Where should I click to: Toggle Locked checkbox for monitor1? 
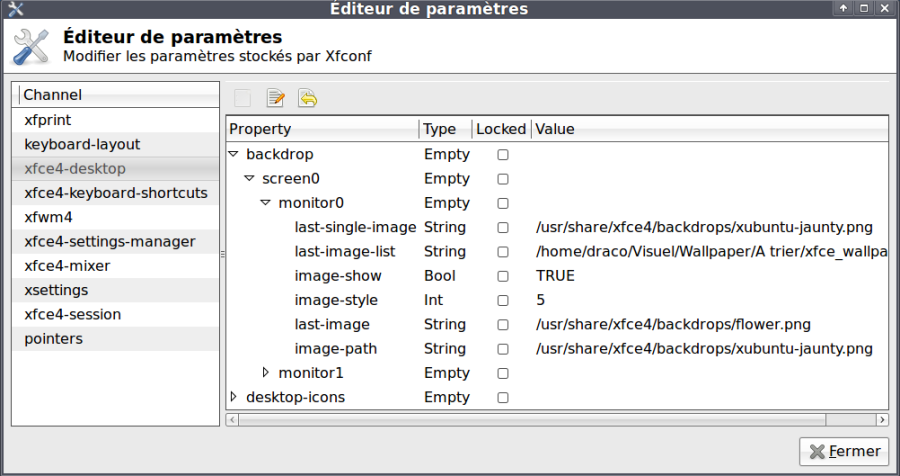click(503, 373)
